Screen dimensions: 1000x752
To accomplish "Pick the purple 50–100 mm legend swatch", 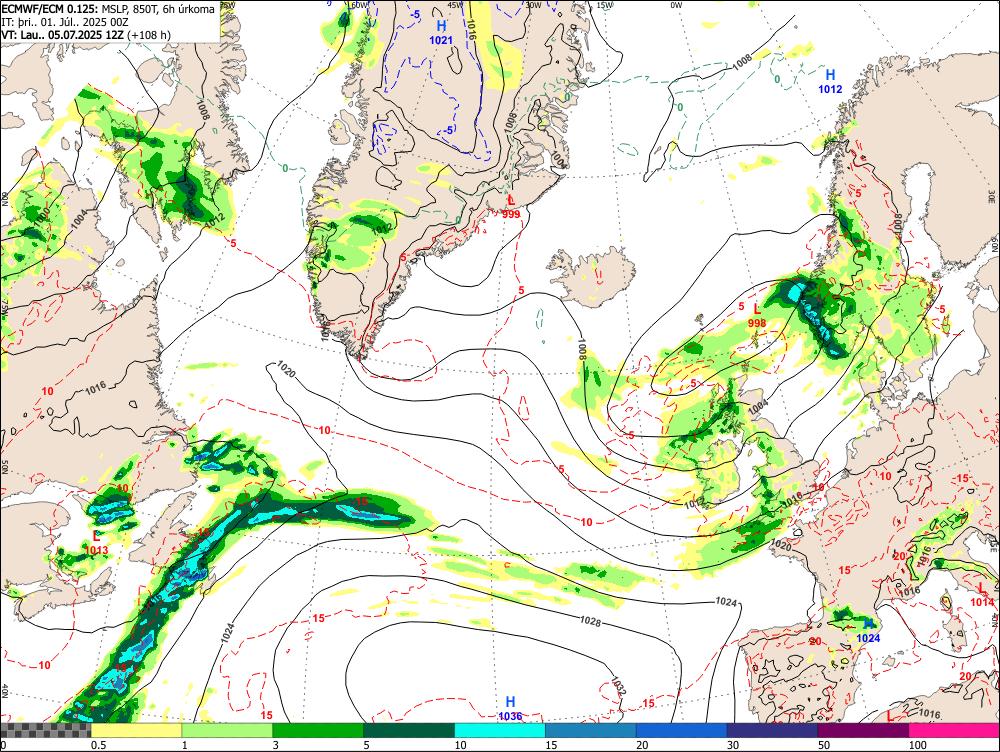I will [864, 730].
